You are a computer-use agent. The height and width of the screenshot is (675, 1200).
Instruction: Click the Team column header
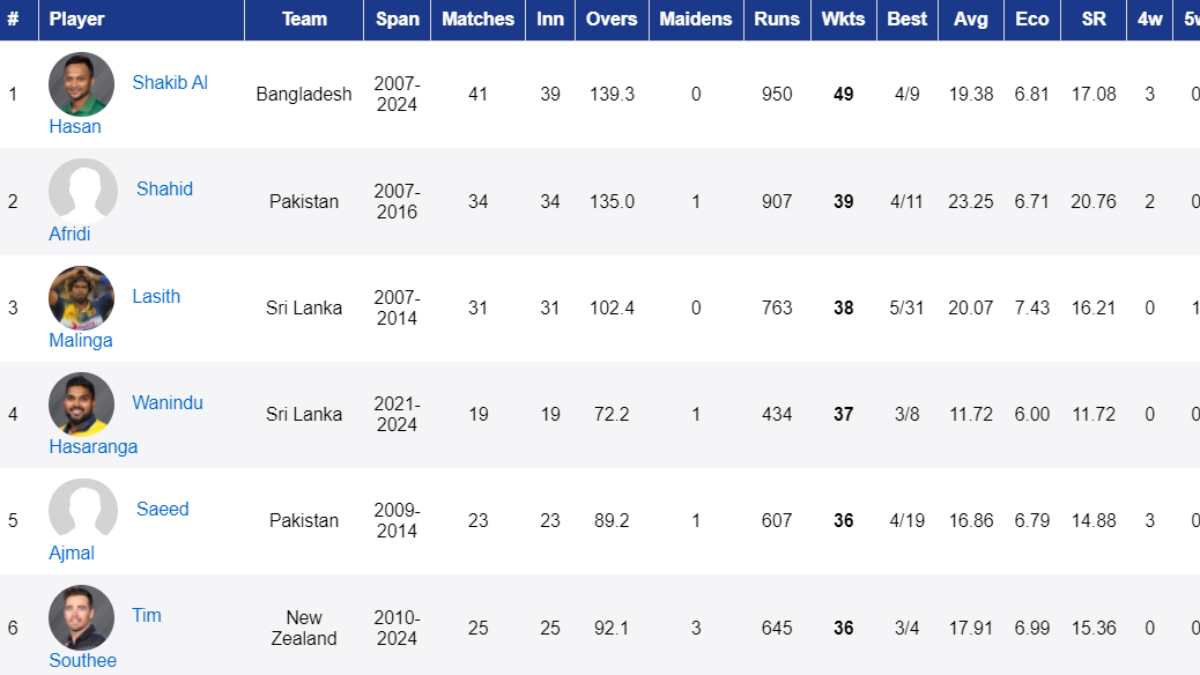click(x=304, y=19)
